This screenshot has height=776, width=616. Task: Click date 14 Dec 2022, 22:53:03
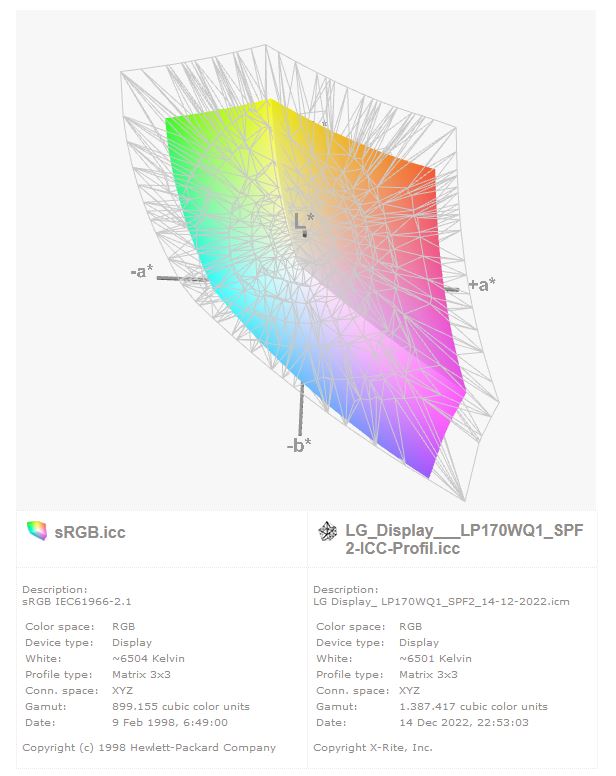[x=464, y=723]
